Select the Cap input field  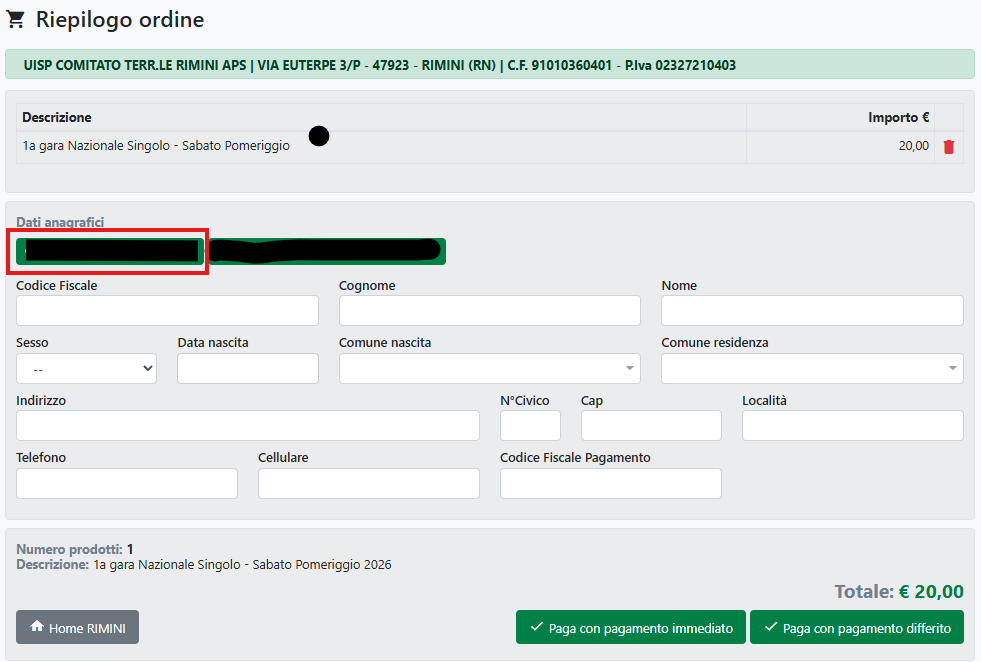650,425
